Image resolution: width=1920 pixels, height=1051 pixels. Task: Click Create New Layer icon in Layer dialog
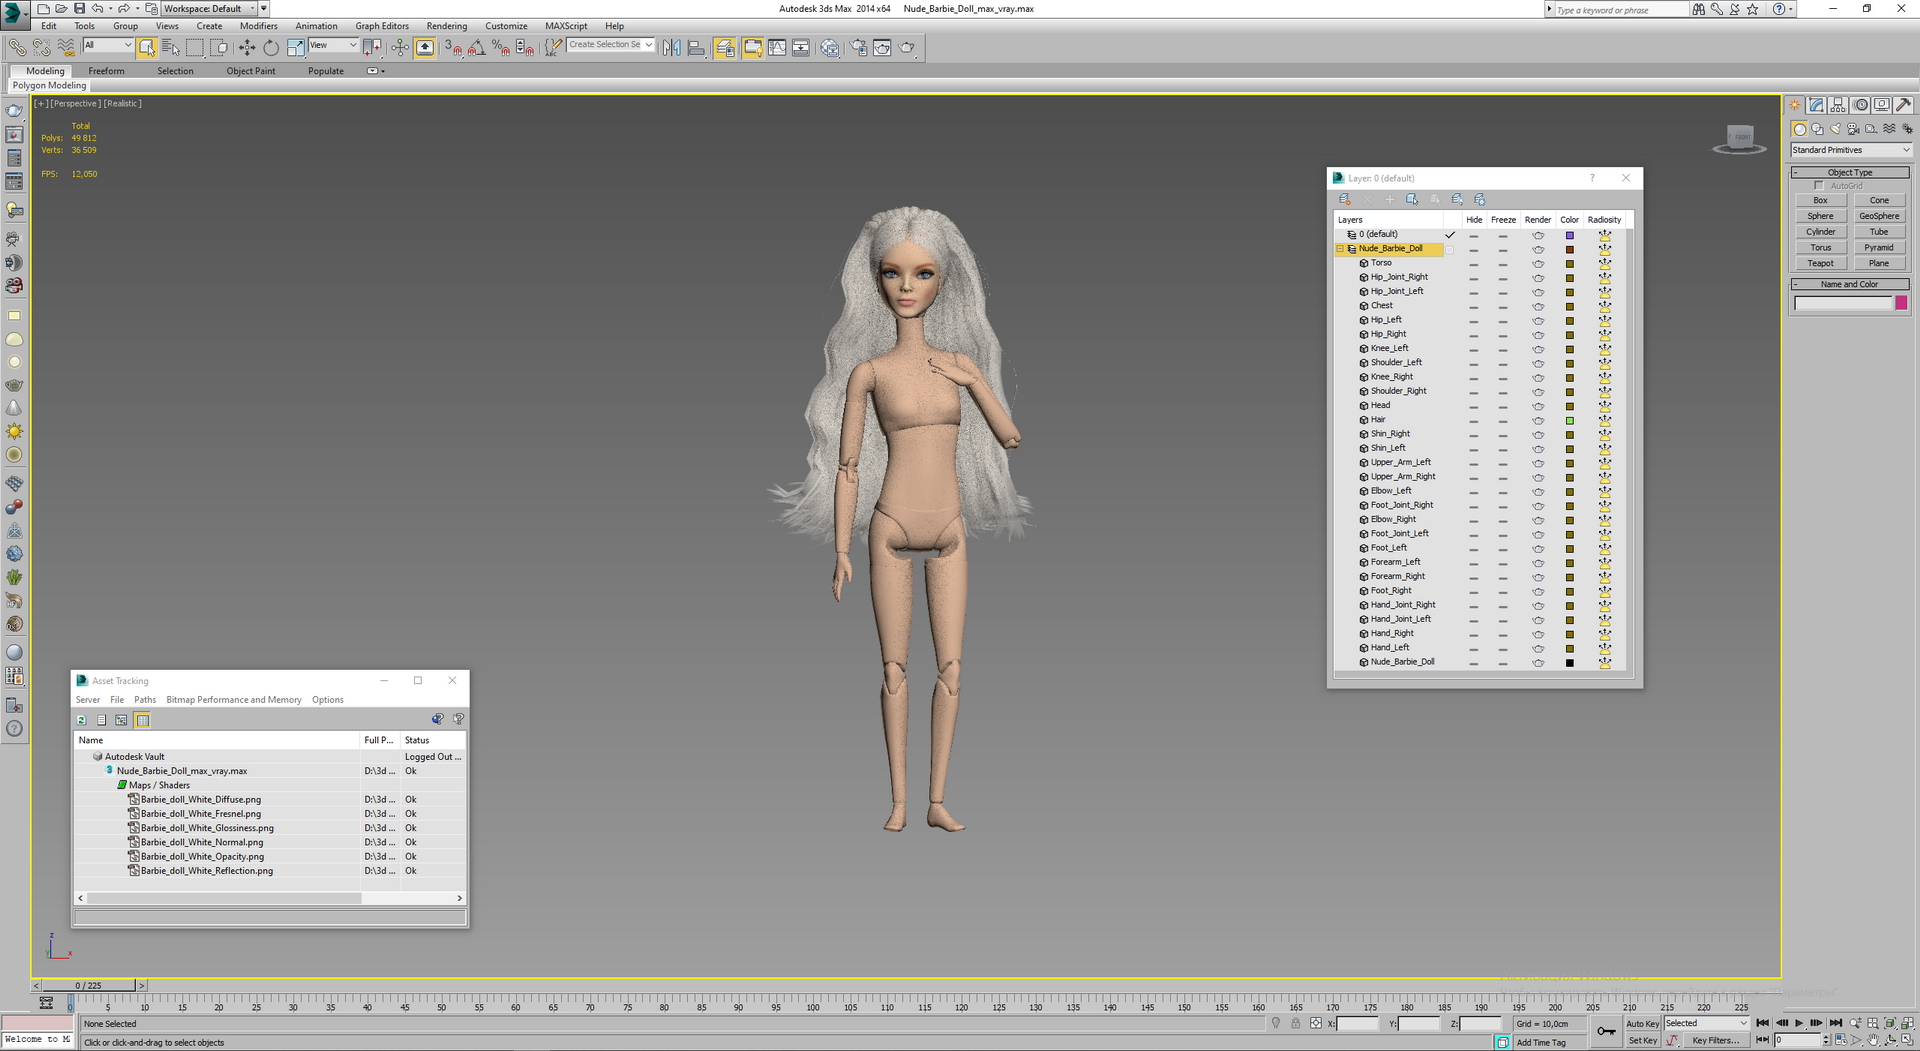tap(1345, 199)
